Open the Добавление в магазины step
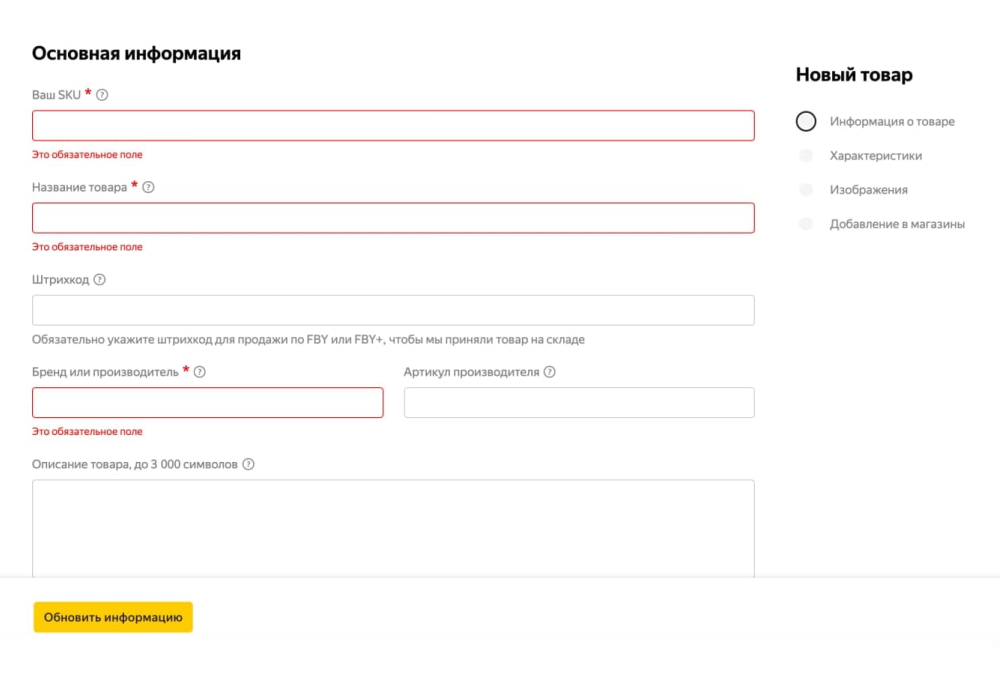 click(897, 224)
